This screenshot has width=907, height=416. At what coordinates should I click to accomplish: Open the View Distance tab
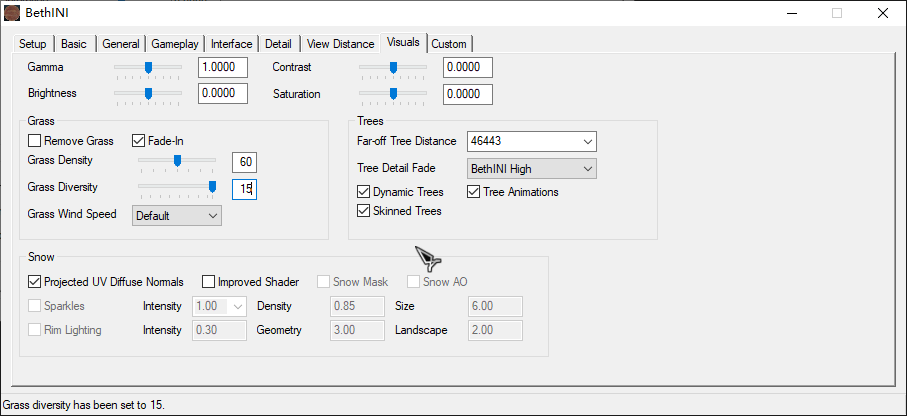click(341, 44)
